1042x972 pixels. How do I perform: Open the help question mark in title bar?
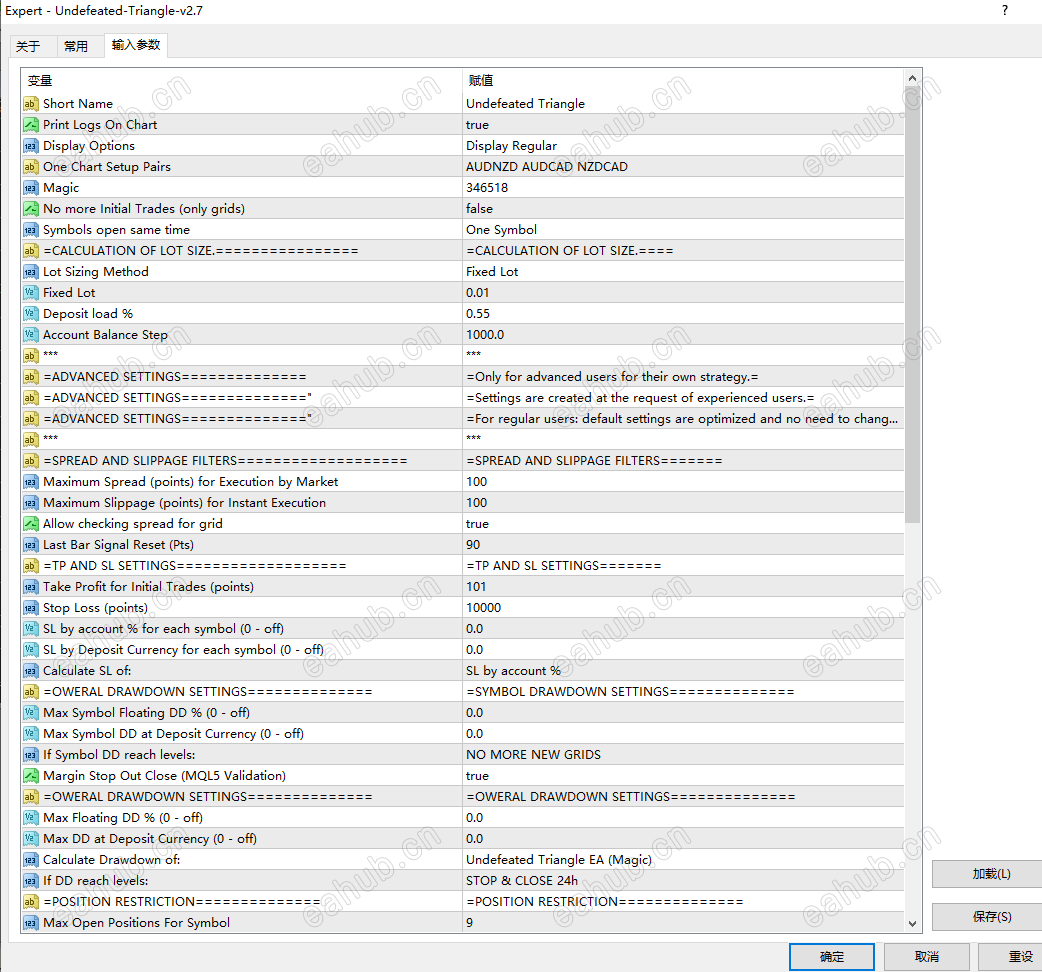point(1005,11)
